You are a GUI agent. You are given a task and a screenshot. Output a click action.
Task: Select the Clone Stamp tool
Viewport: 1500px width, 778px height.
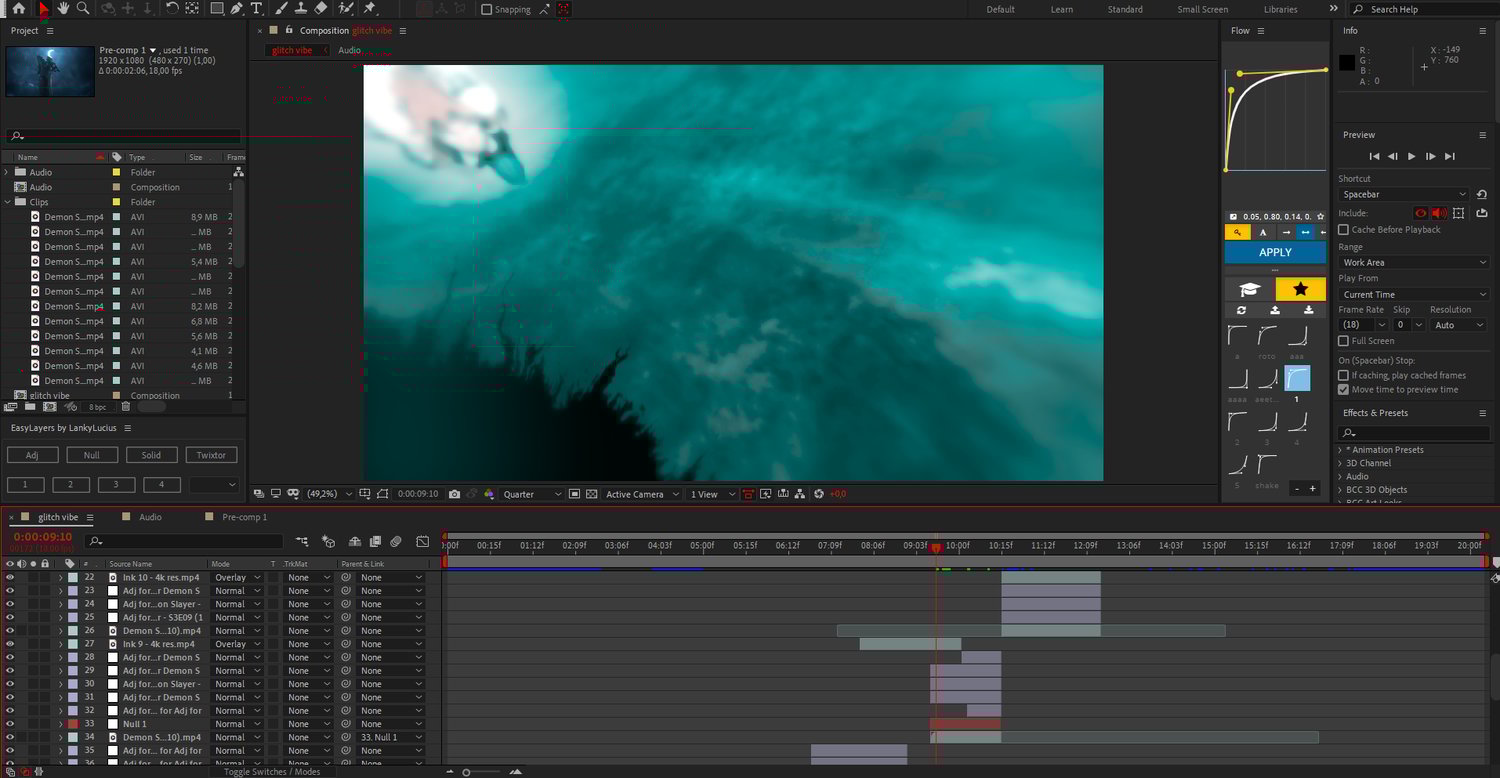(300, 9)
